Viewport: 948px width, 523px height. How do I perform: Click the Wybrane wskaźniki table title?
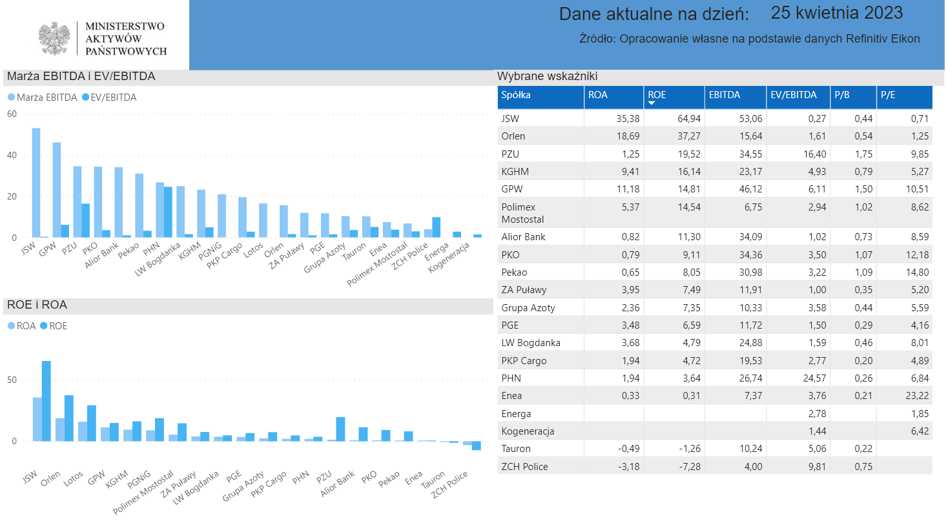click(x=547, y=76)
